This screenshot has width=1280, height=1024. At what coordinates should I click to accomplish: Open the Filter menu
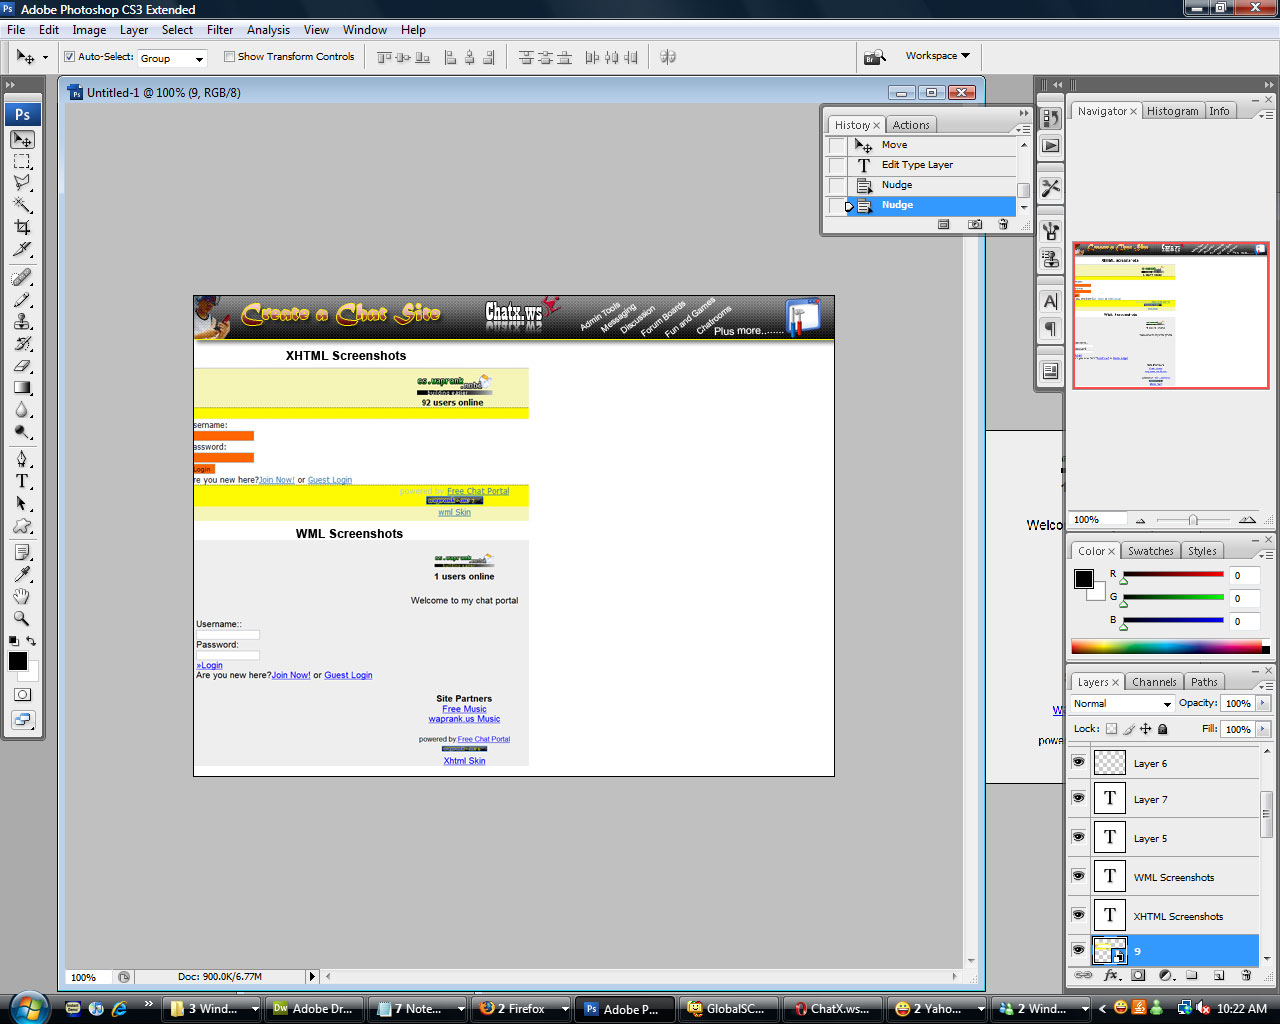220,30
